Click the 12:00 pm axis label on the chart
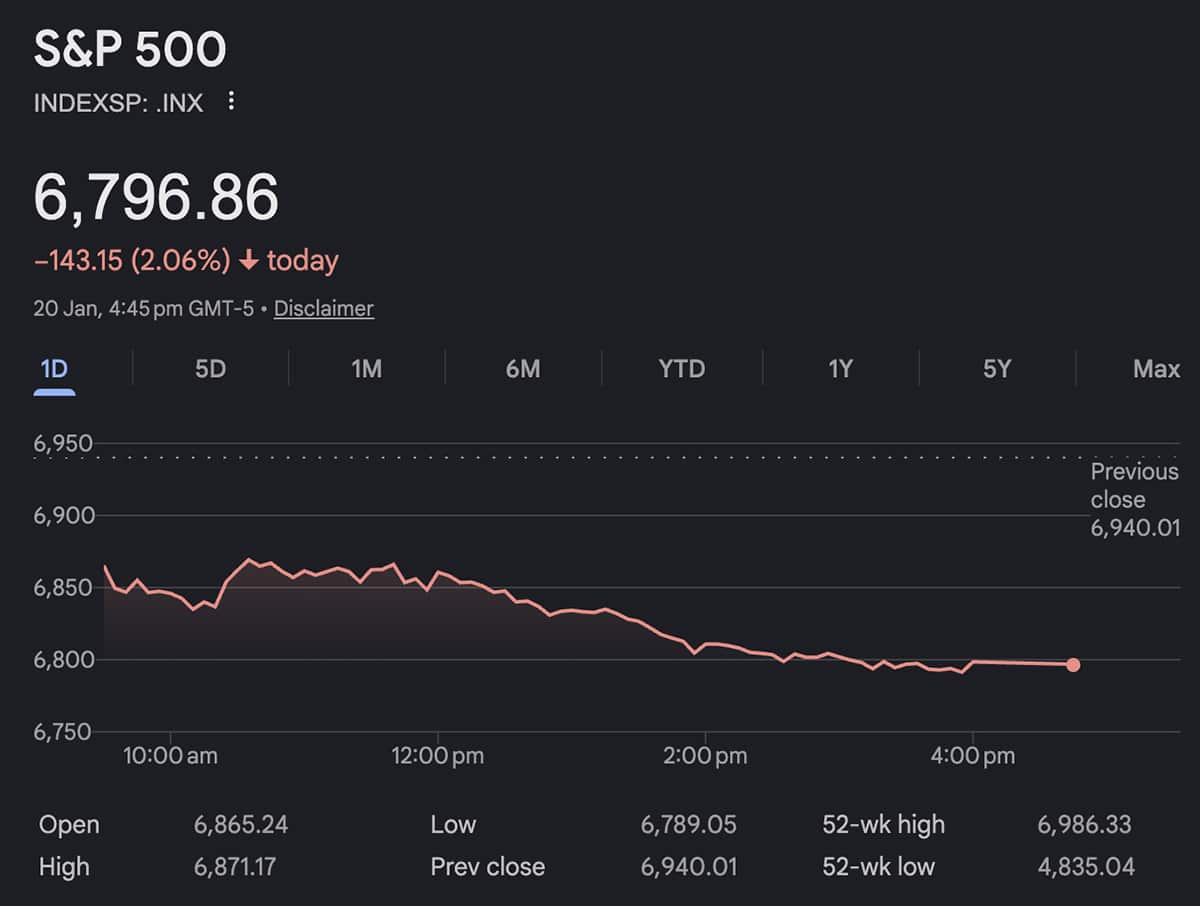 (x=439, y=756)
